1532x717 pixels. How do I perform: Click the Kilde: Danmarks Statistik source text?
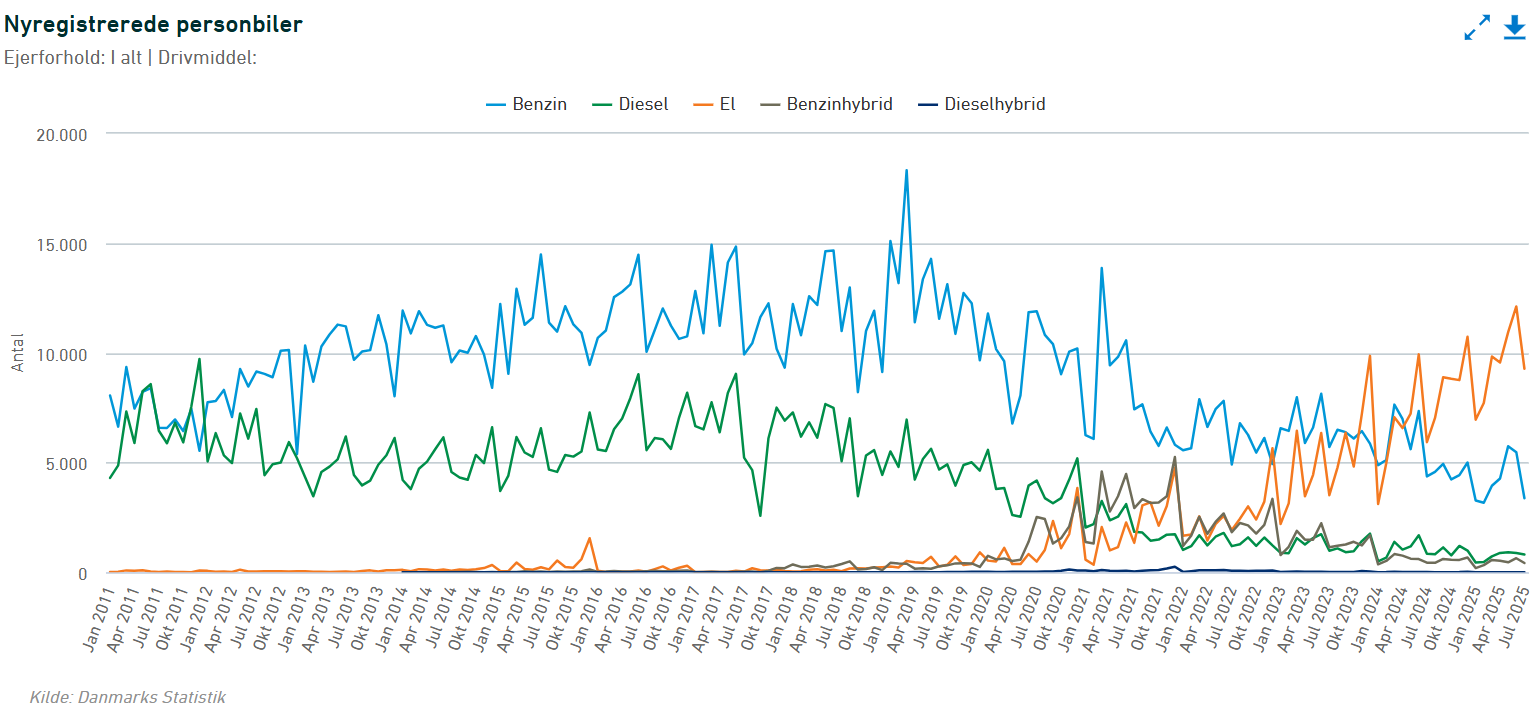(x=128, y=697)
